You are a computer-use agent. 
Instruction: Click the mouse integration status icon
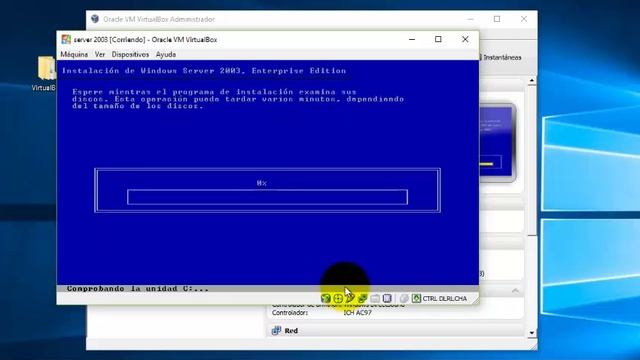pos(404,298)
